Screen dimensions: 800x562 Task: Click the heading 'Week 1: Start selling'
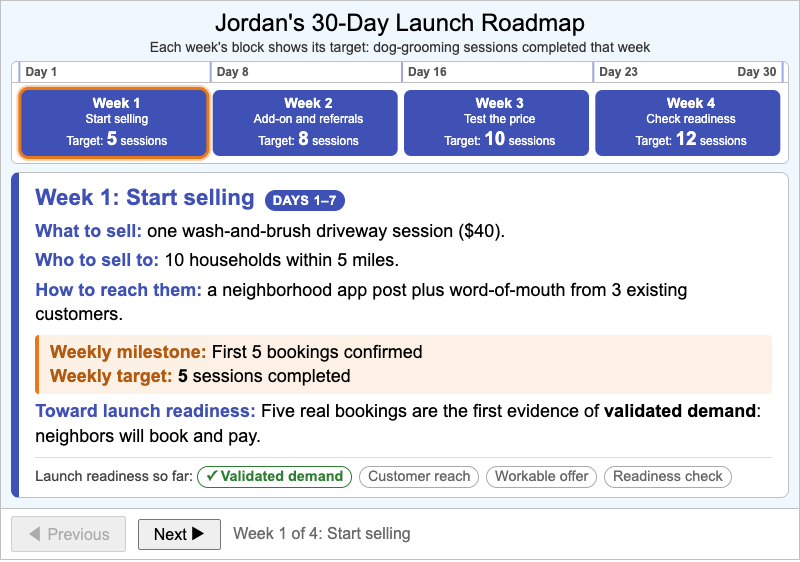click(x=145, y=198)
